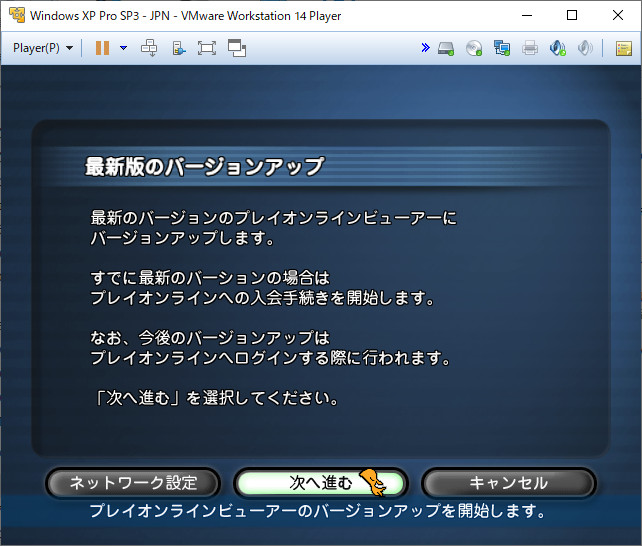Screen dimensions: 642x546
Task: Click the active sound card icon
Action: click(x=558, y=48)
